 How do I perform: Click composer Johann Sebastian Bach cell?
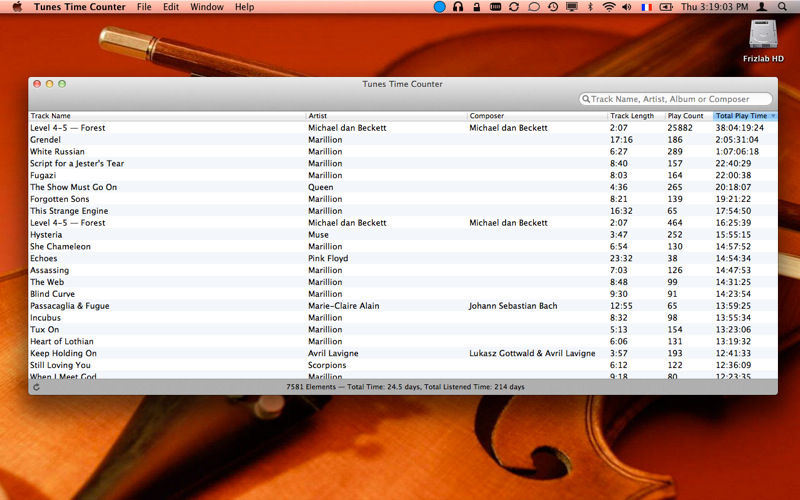pos(513,306)
